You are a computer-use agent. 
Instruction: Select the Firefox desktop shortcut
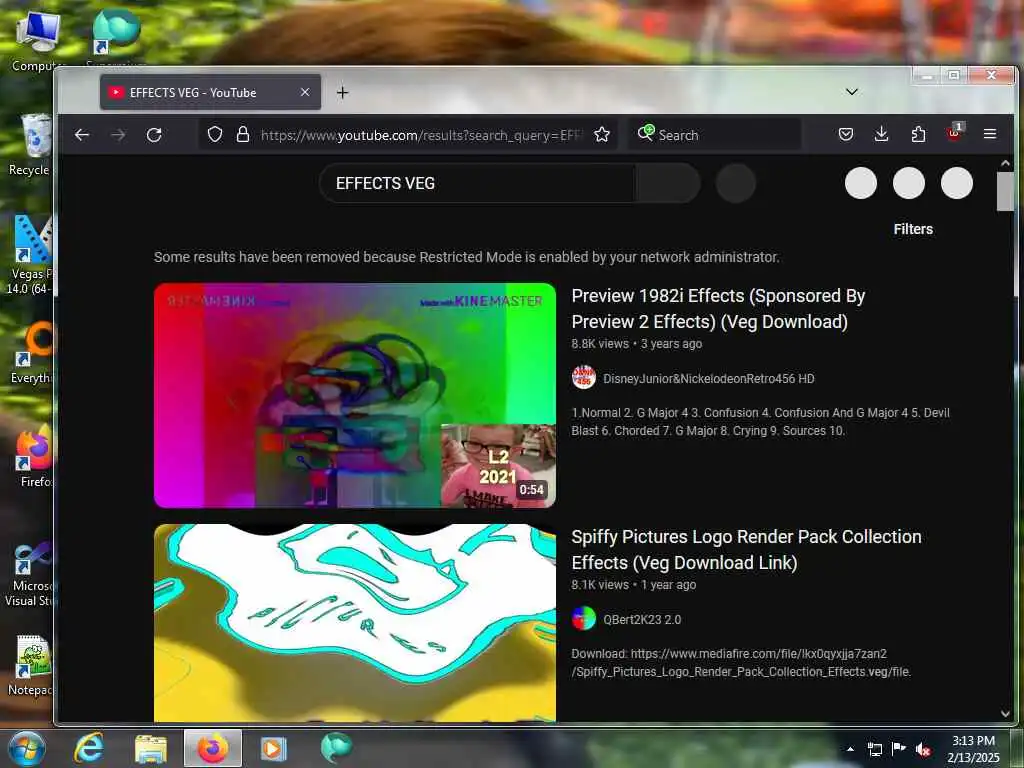point(33,458)
